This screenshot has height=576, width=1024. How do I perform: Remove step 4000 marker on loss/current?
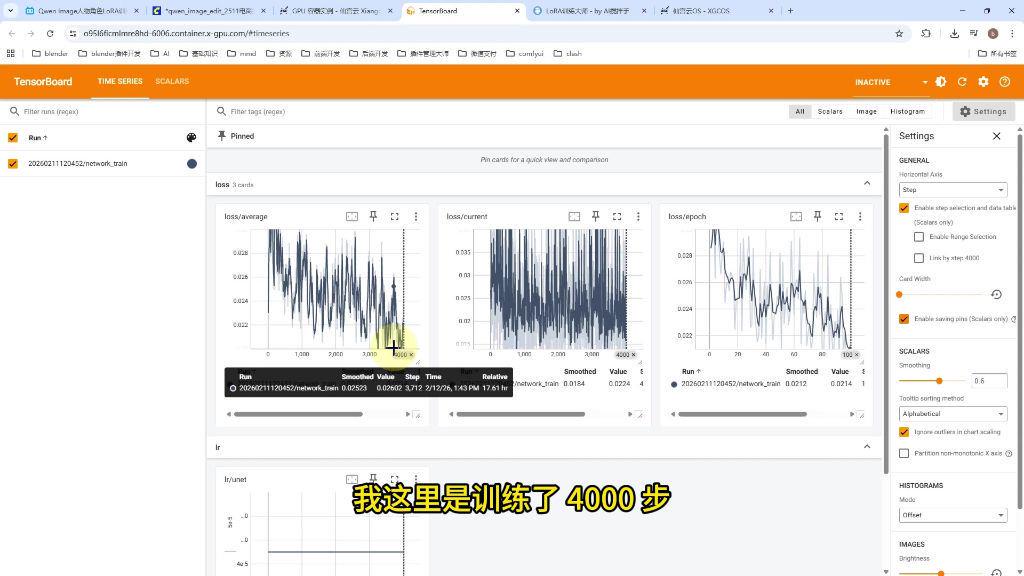click(x=633, y=355)
